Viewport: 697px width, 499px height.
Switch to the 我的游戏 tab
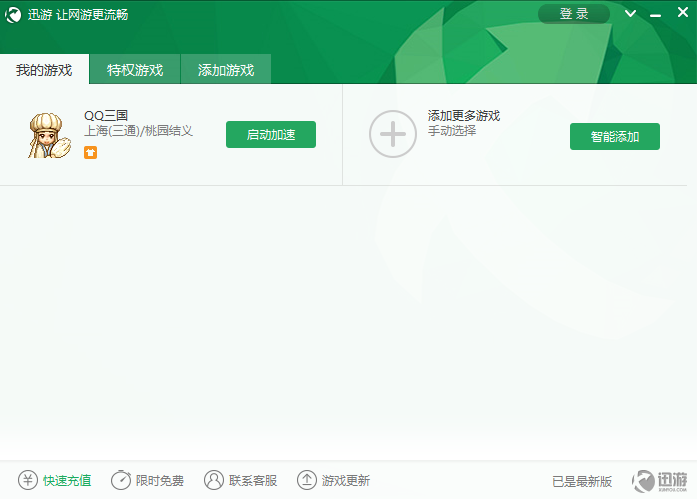tap(44, 69)
